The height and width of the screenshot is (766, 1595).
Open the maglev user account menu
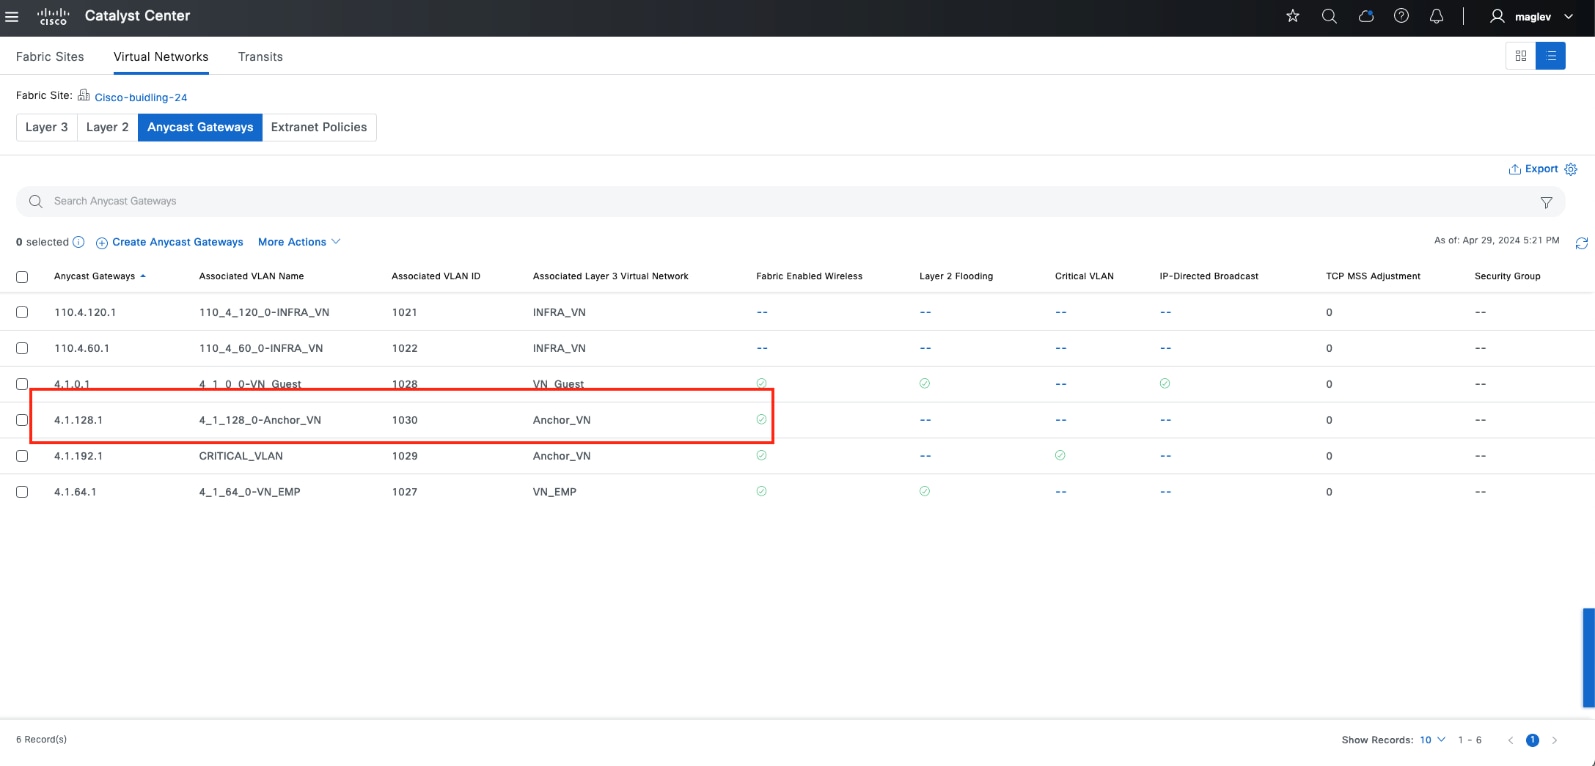(1532, 16)
